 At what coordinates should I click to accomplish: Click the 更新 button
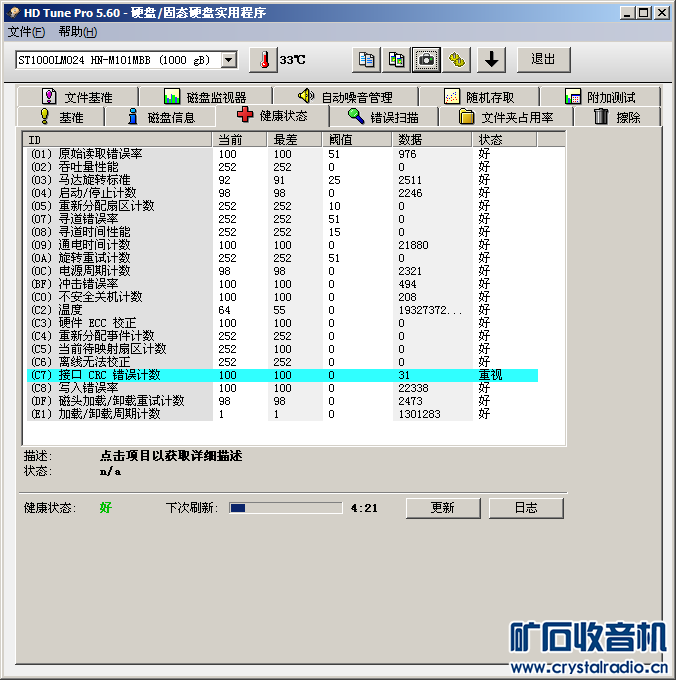(443, 507)
